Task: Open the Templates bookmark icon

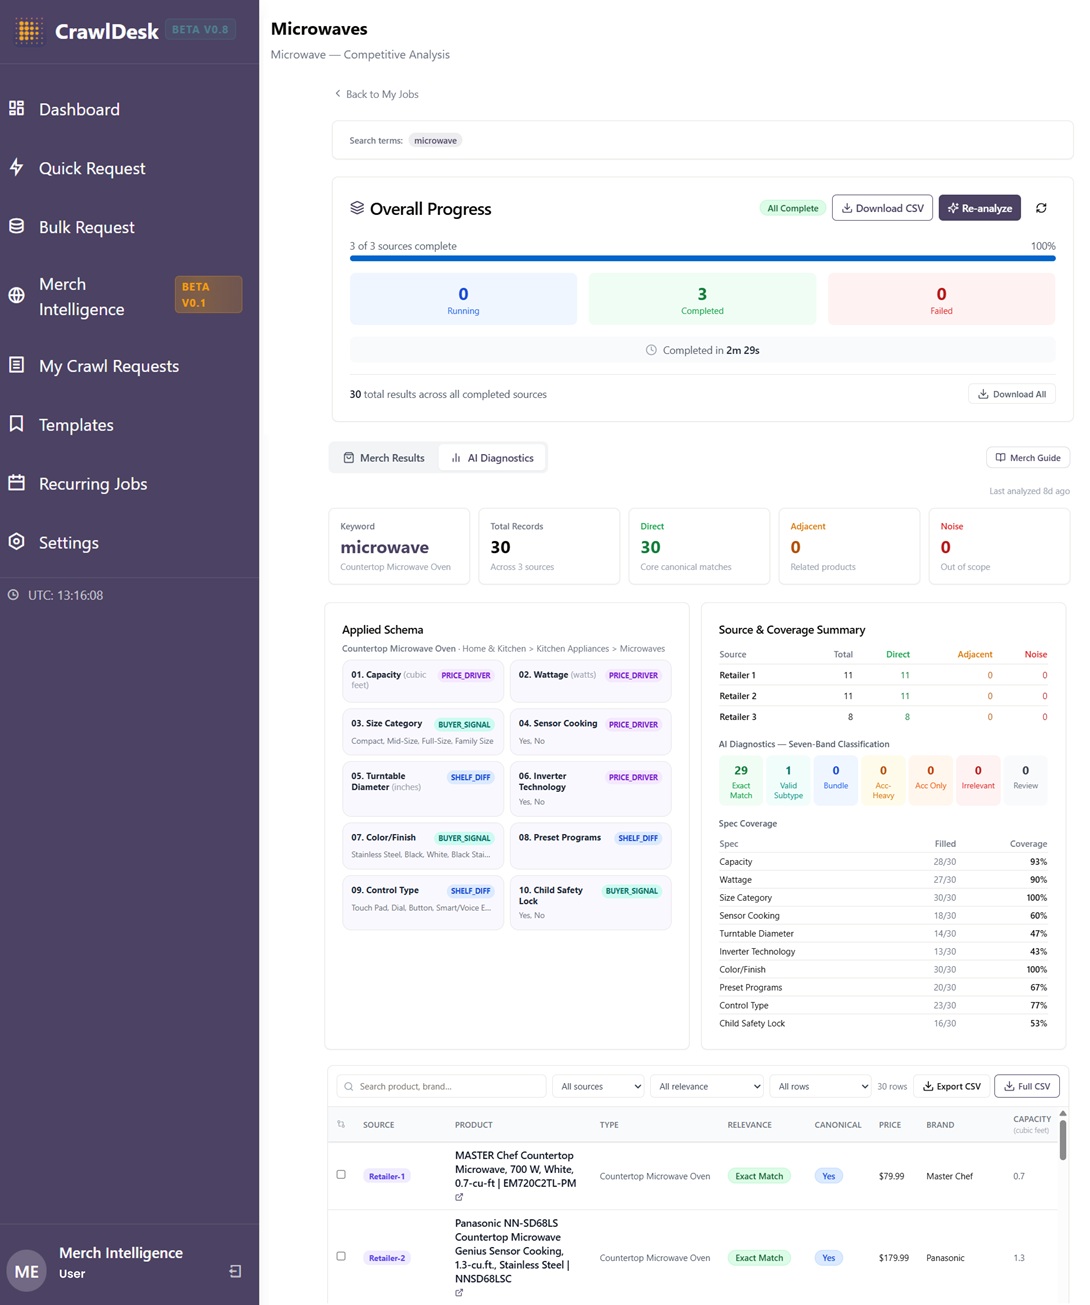Action: 17,424
